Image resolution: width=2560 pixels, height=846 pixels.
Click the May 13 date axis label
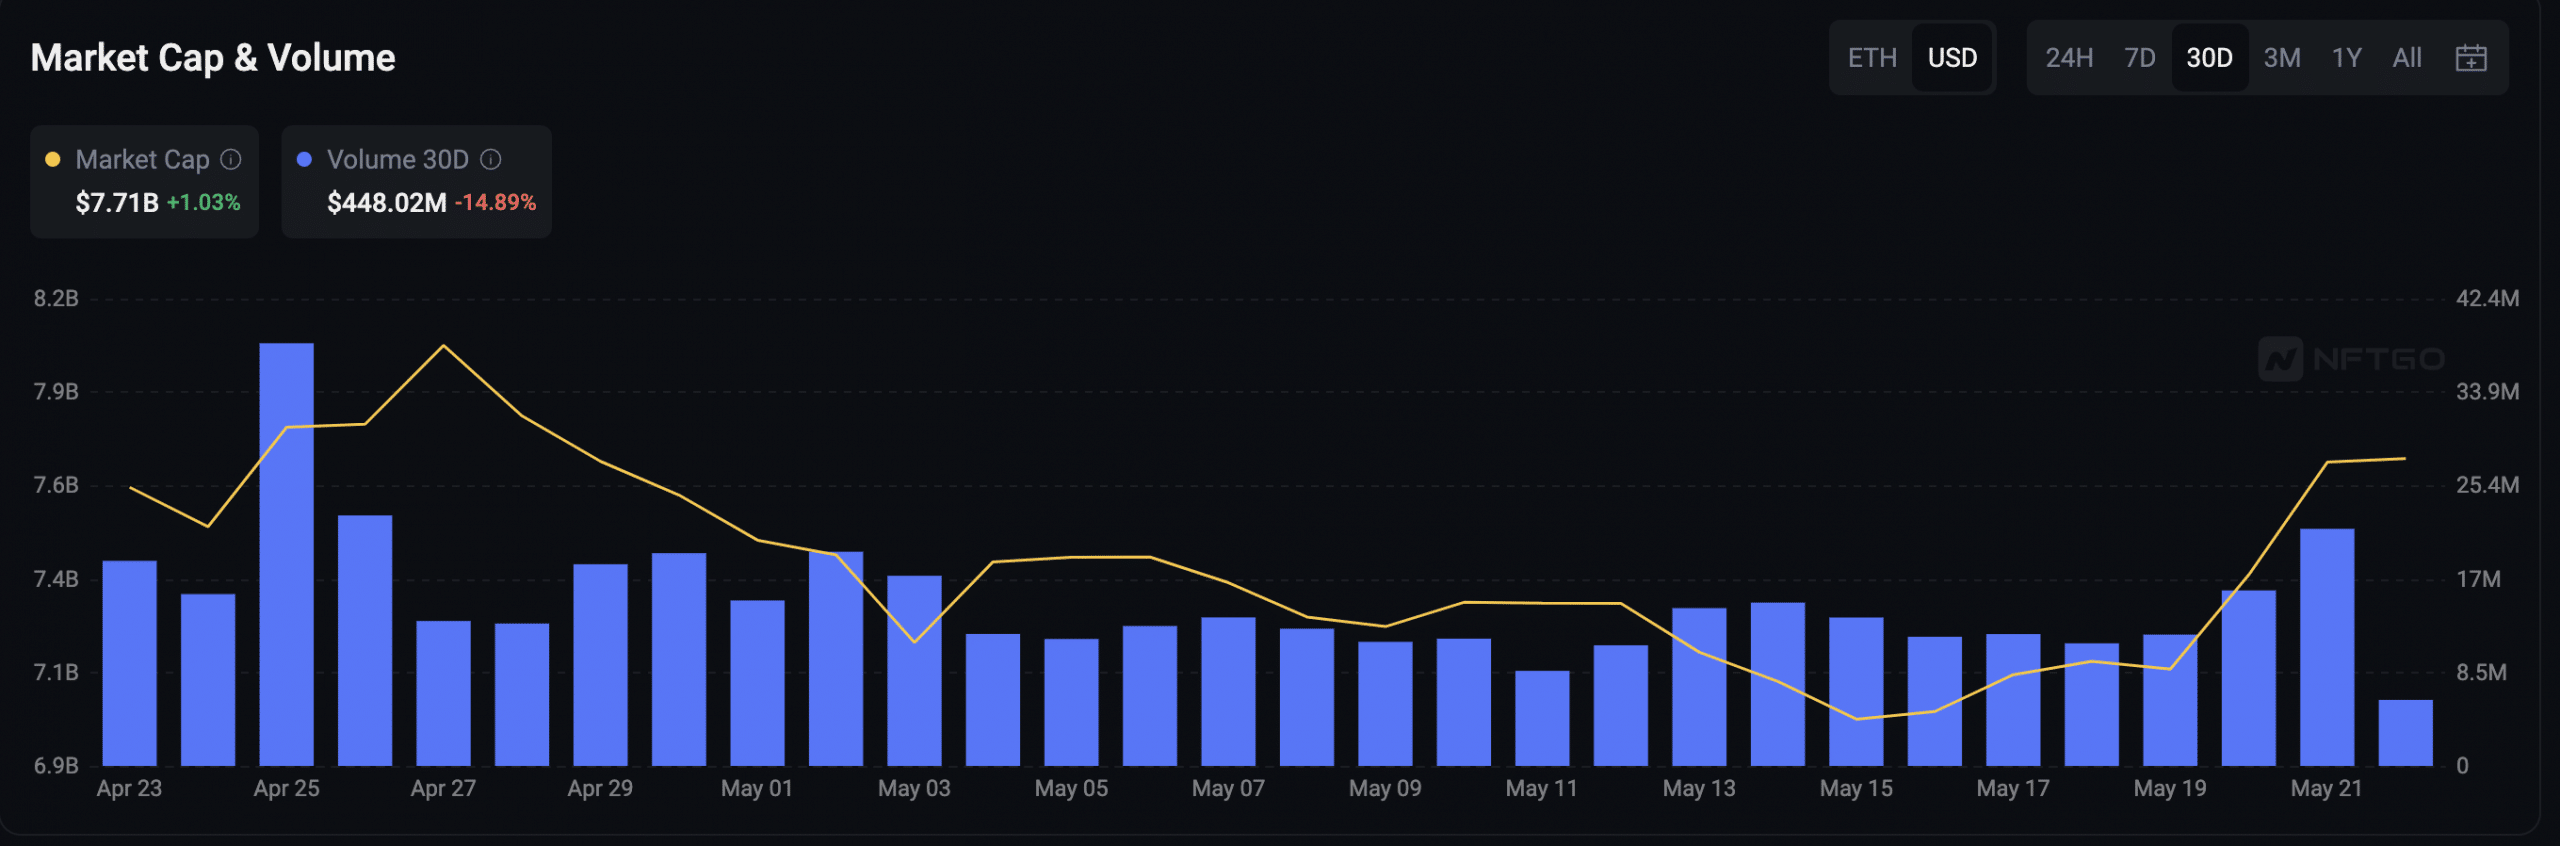pos(1699,789)
